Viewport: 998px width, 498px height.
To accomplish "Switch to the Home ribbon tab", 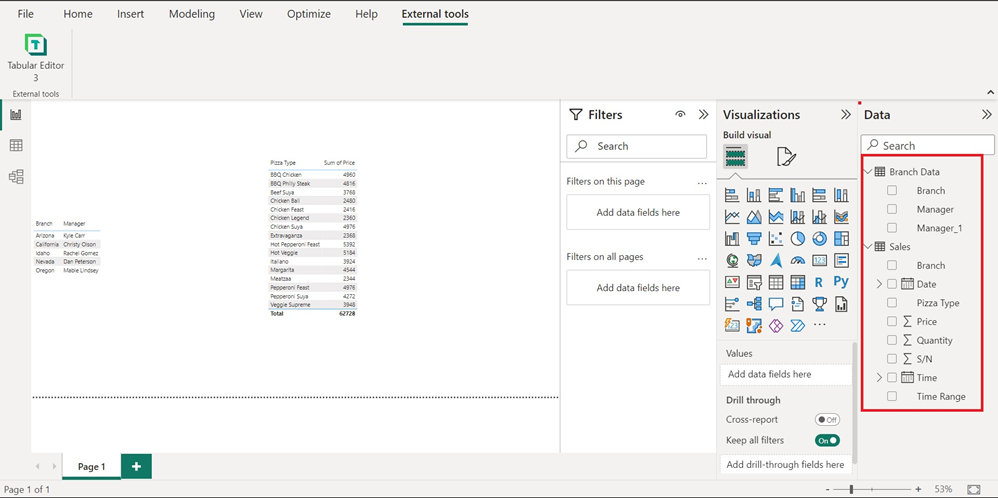I will click(78, 13).
